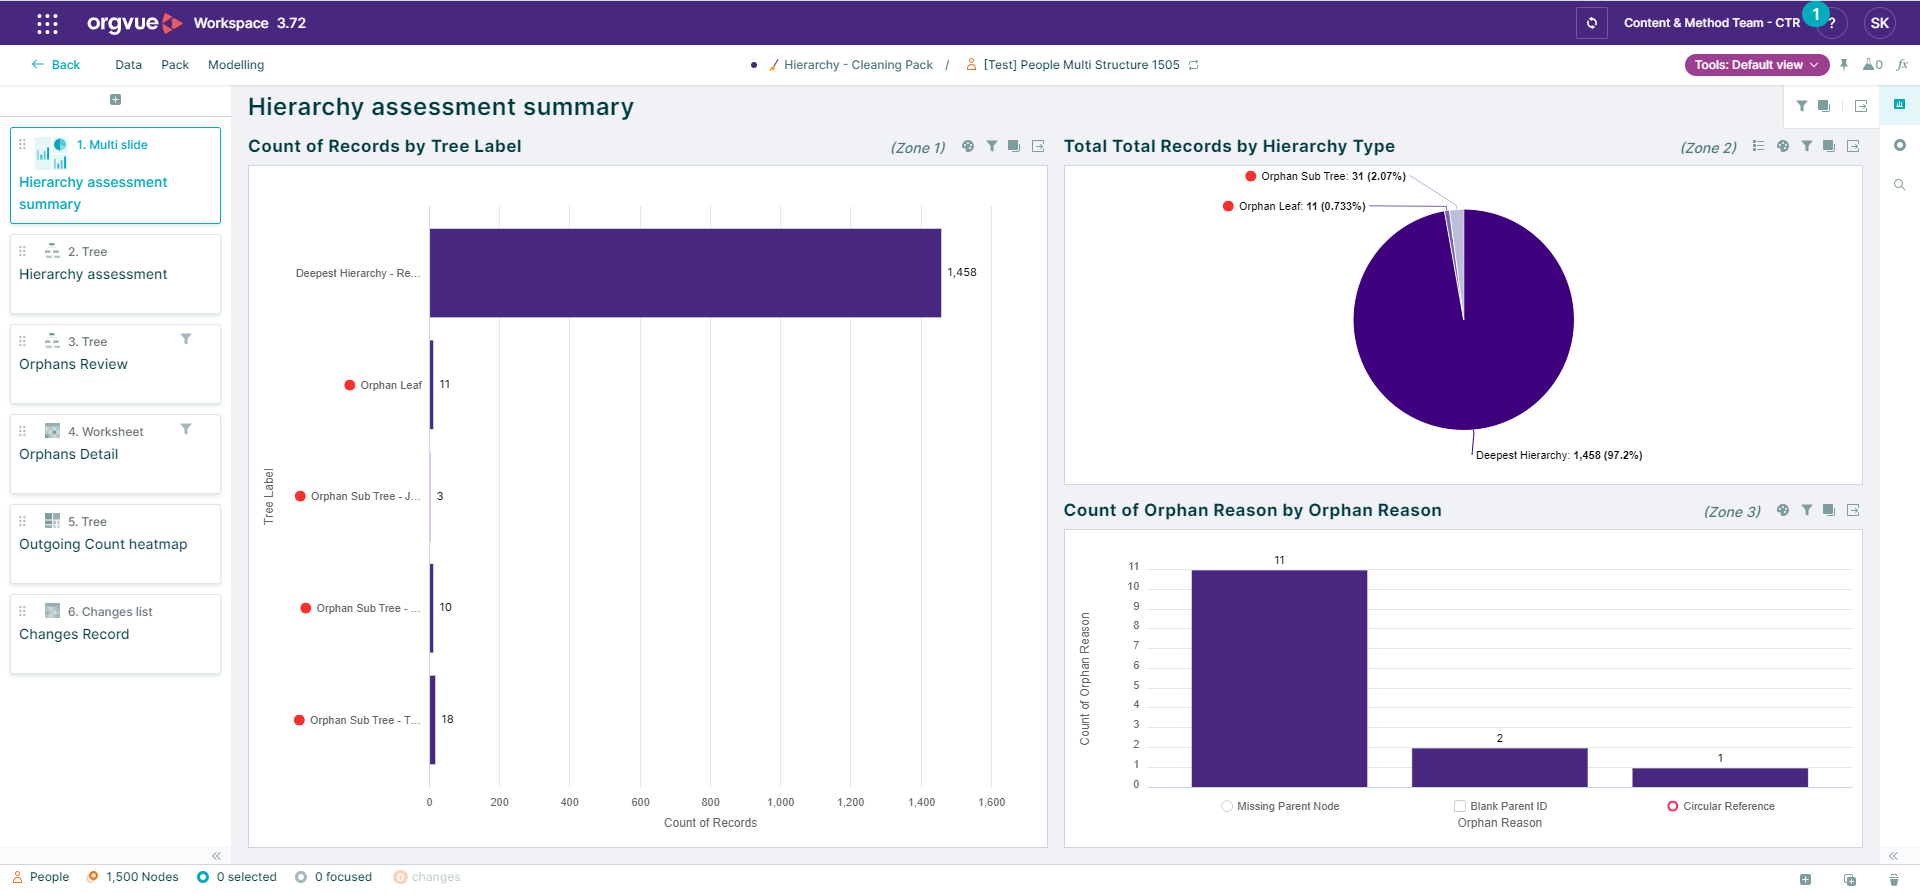Collapse the left slides panel

[216, 855]
